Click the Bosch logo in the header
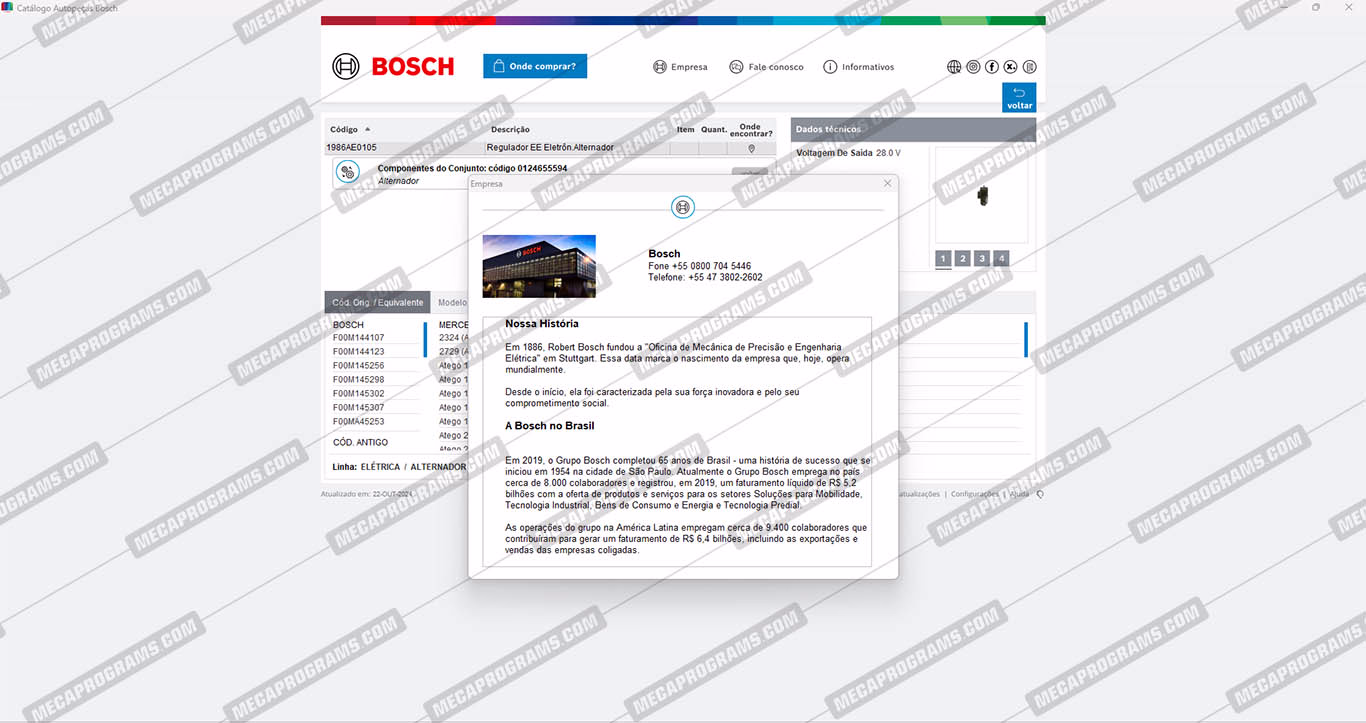This screenshot has width=1366, height=723. 393,67
